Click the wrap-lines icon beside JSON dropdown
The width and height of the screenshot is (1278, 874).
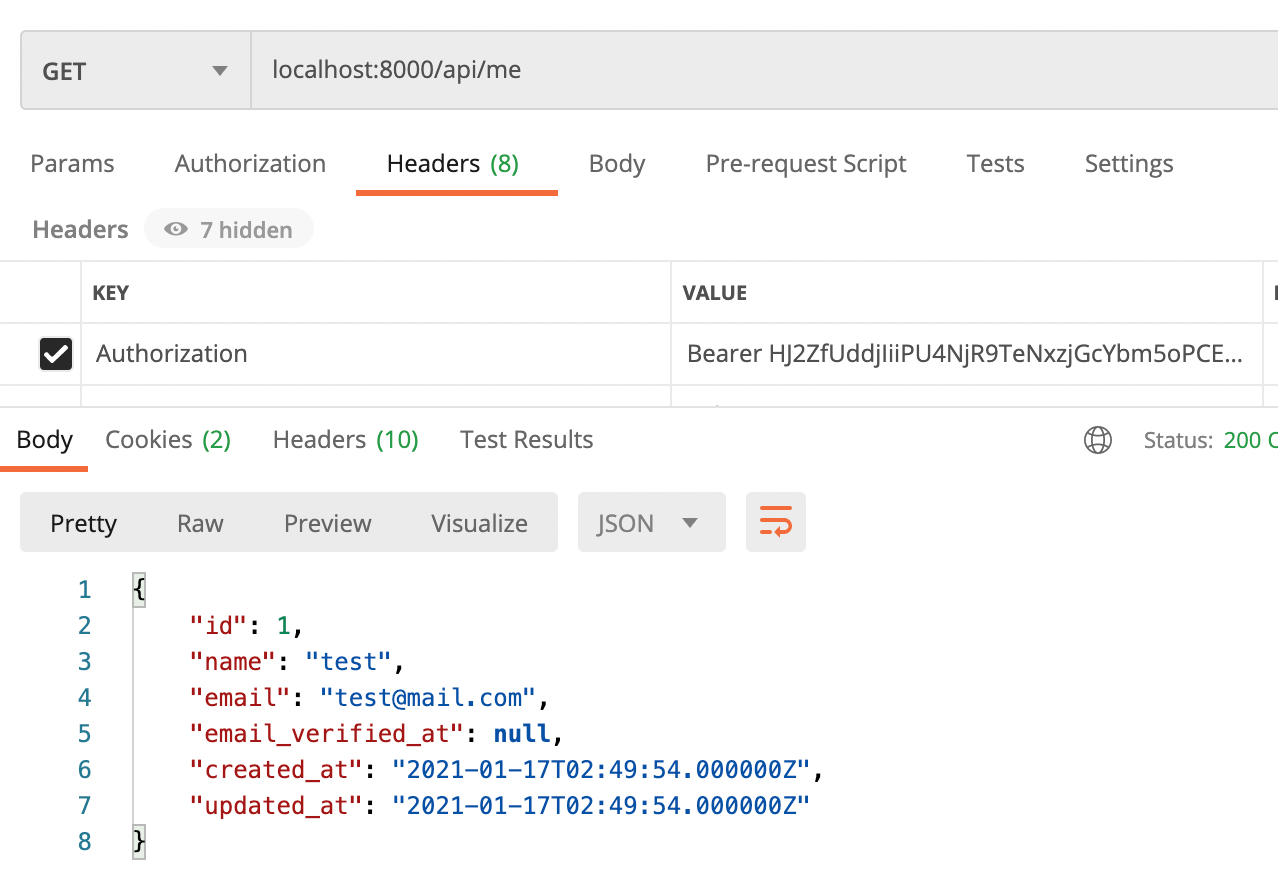point(775,521)
